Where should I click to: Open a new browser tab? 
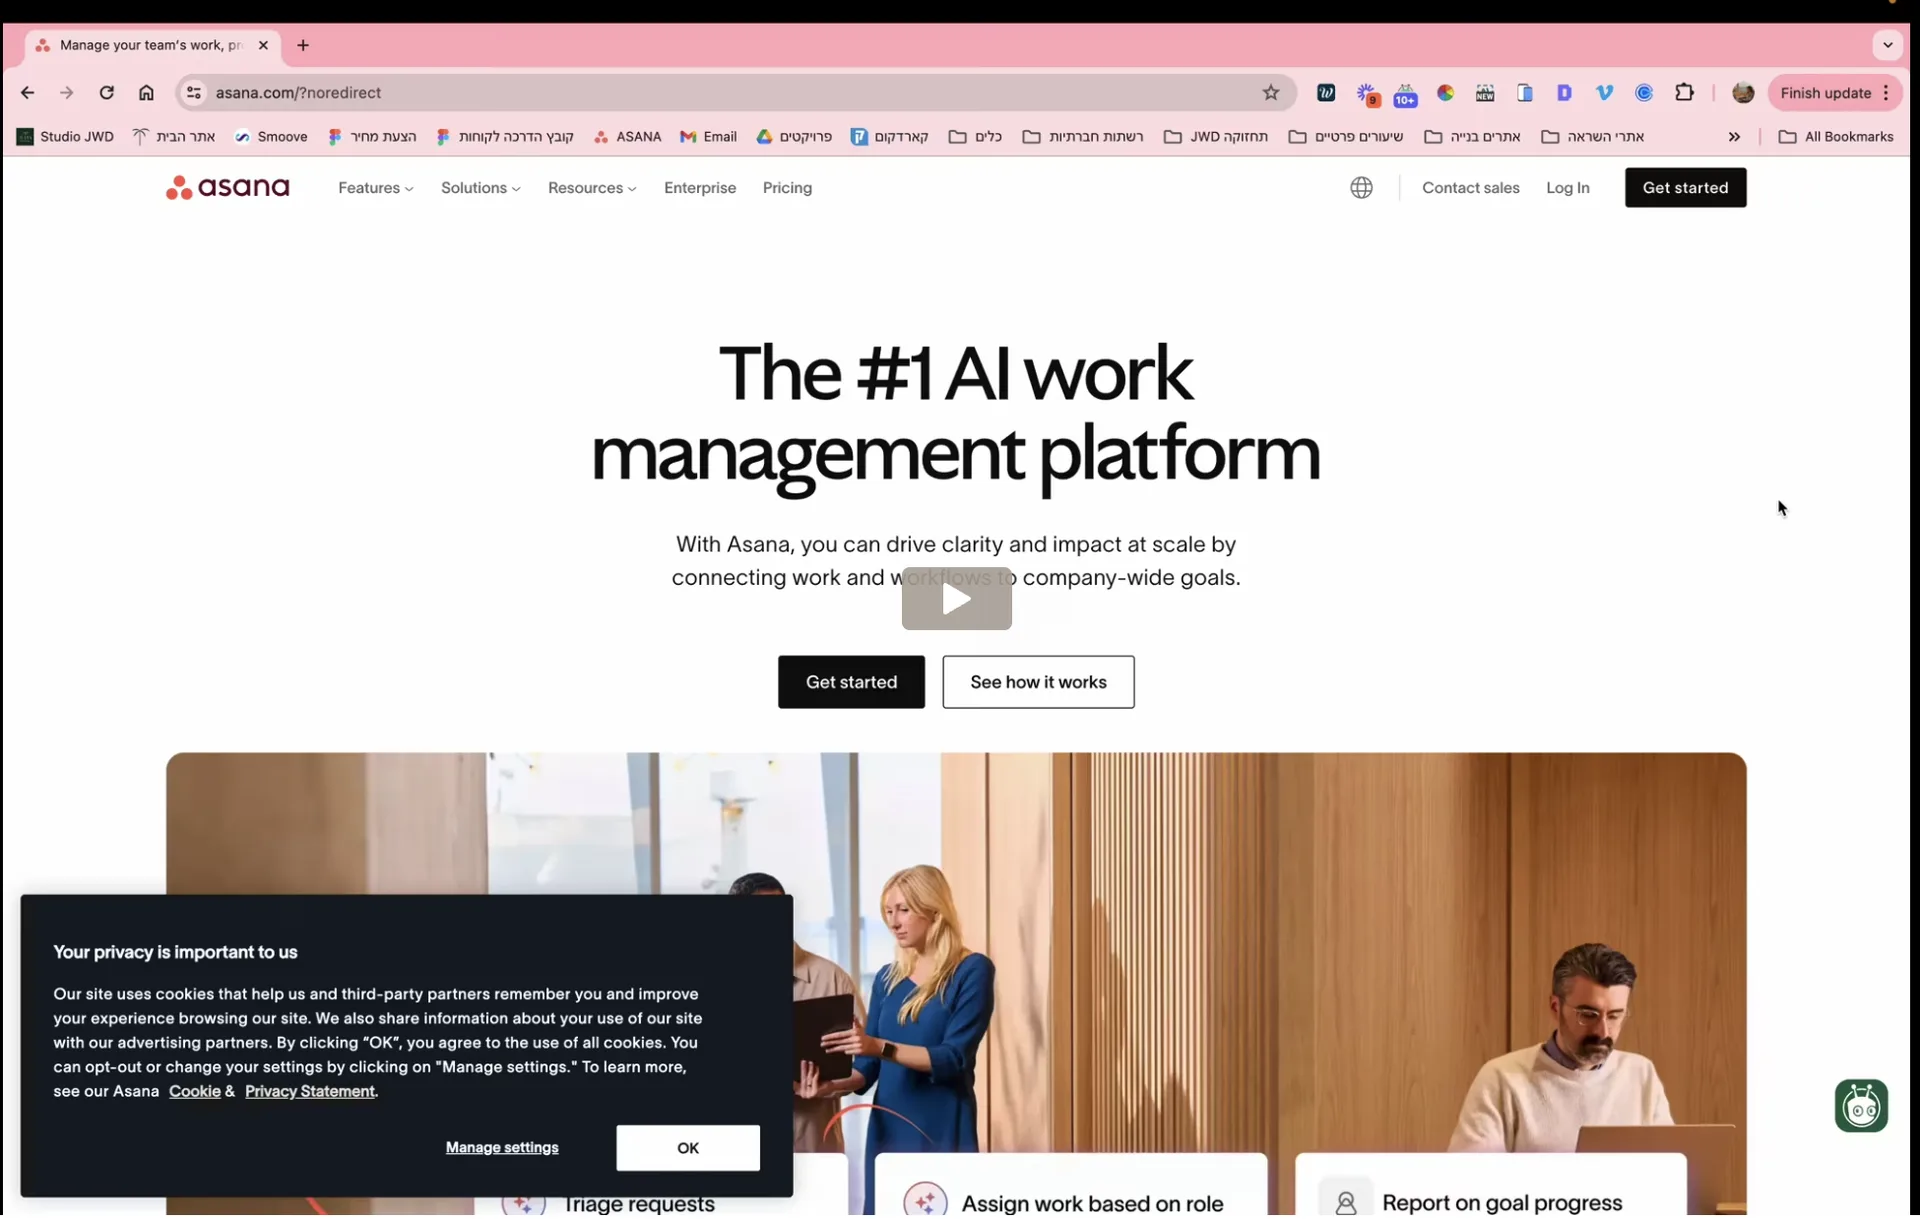303,45
